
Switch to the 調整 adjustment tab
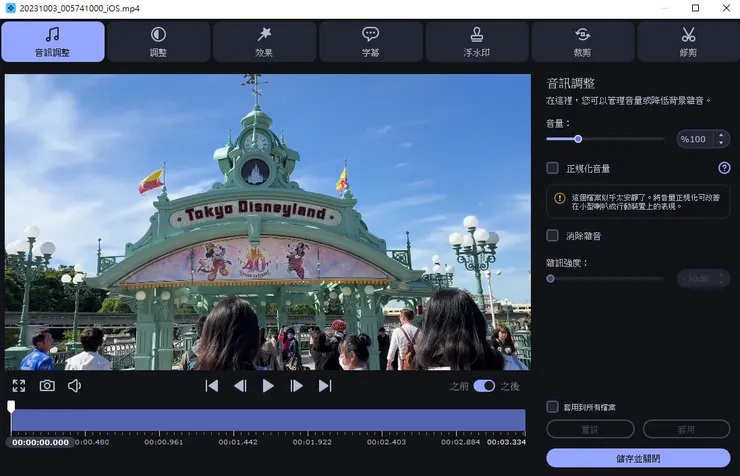coord(159,42)
